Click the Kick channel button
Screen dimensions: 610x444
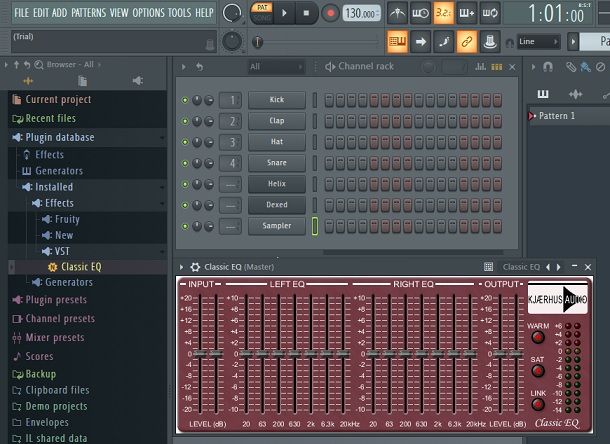tap(277, 100)
